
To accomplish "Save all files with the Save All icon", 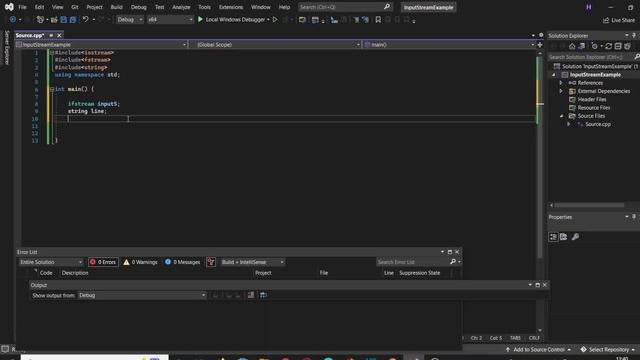I will tap(73, 19).
